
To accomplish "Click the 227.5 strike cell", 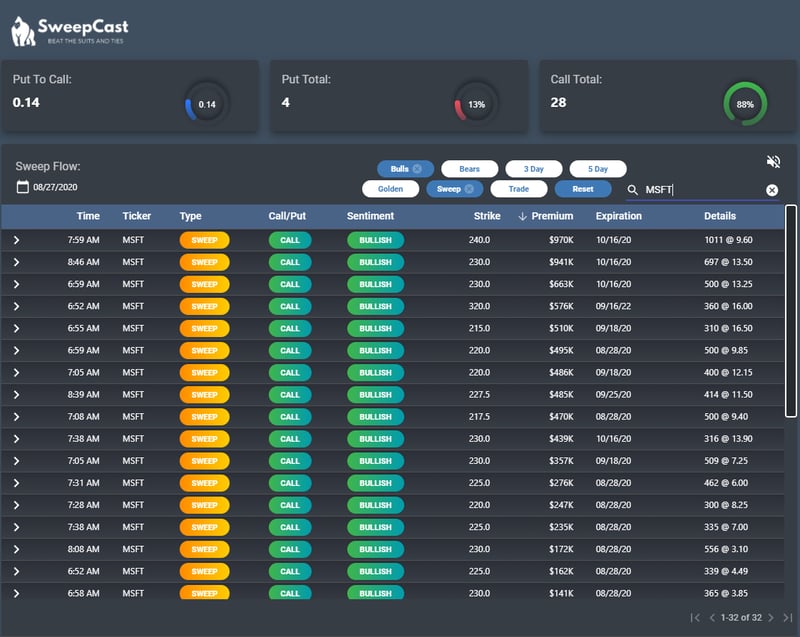I will 480,395.
